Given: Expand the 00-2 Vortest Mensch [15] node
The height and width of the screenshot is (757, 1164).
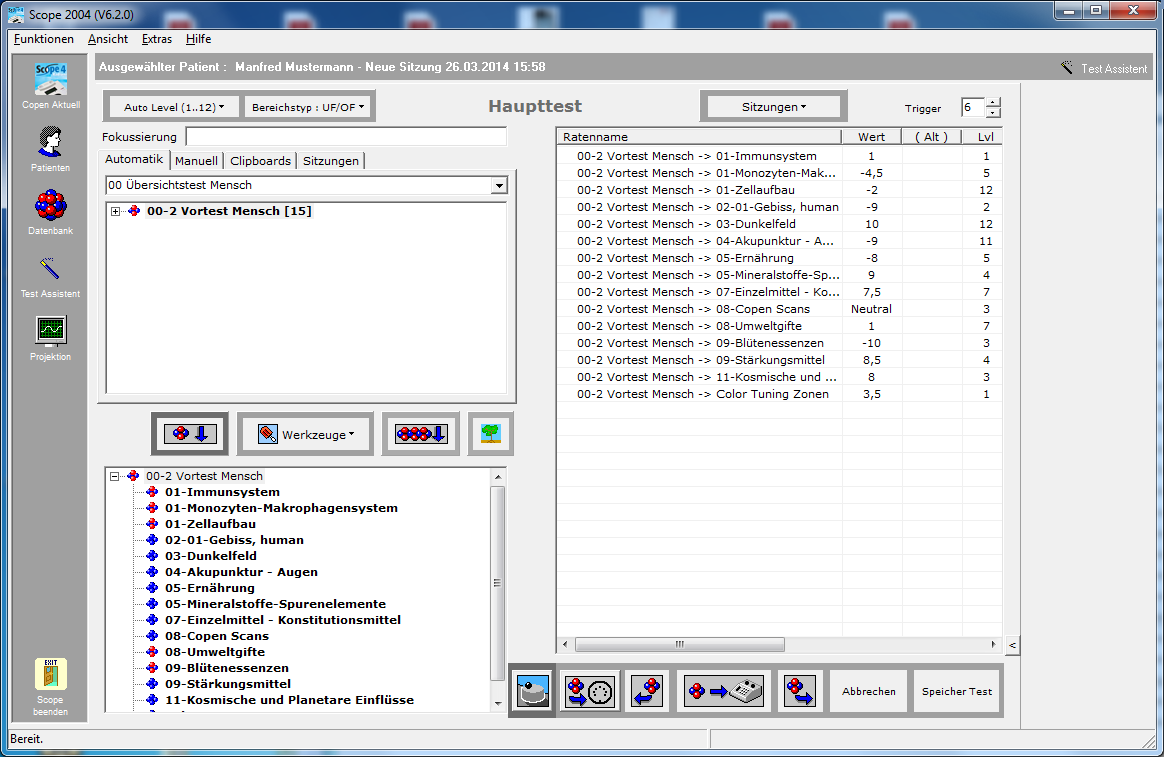Looking at the screenshot, I should click(116, 212).
